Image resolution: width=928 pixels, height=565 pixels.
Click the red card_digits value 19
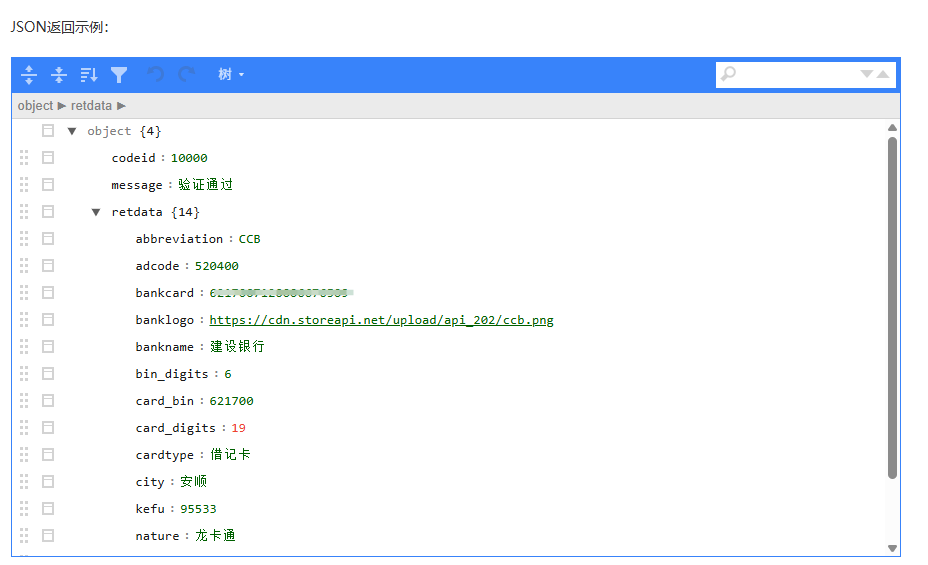pyautogui.click(x=238, y=428)
